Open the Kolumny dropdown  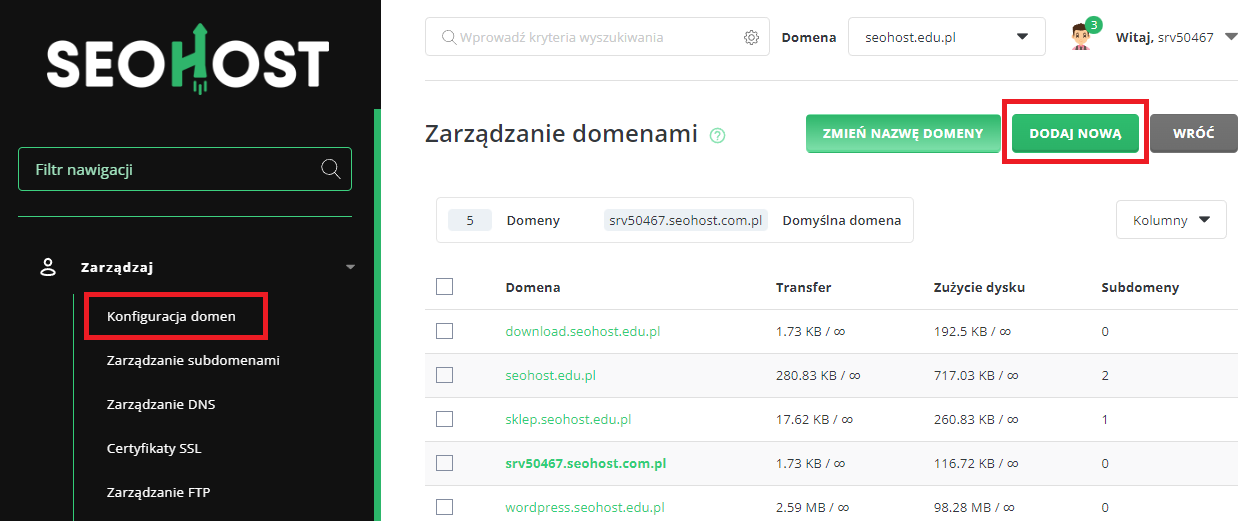pyautogui.click(x=1171, y=220)
